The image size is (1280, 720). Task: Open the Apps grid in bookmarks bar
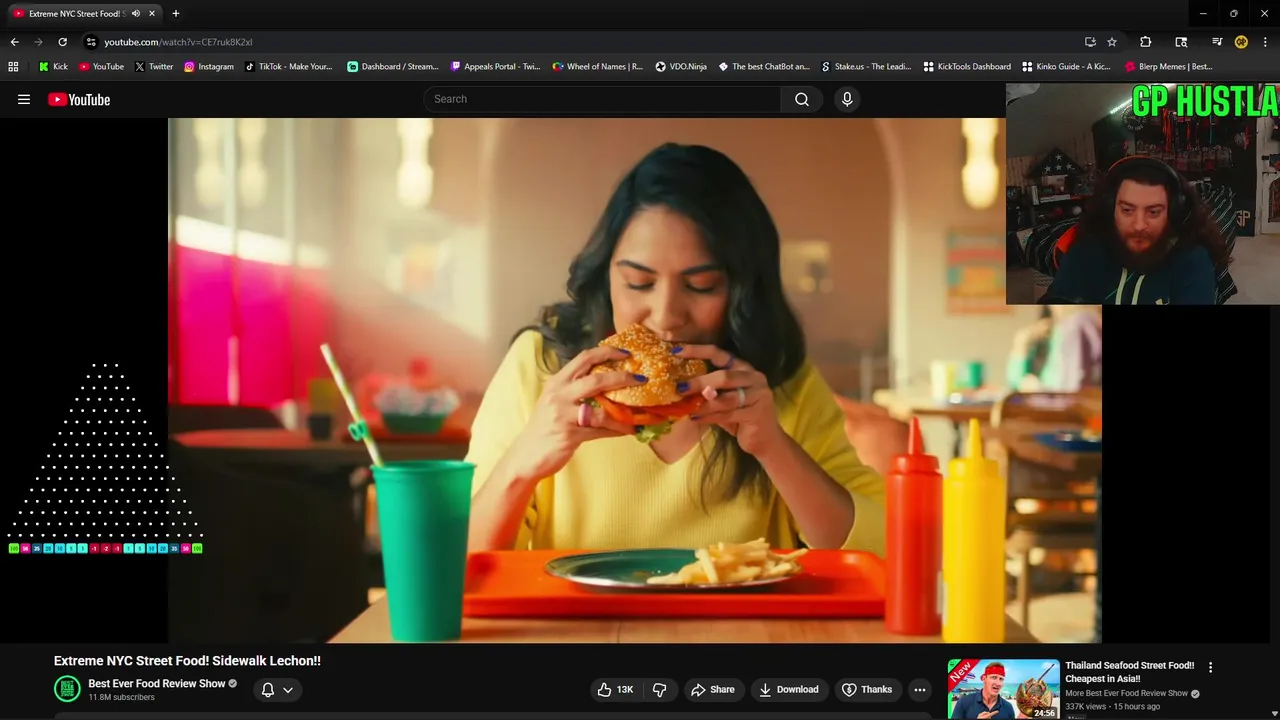13,67
